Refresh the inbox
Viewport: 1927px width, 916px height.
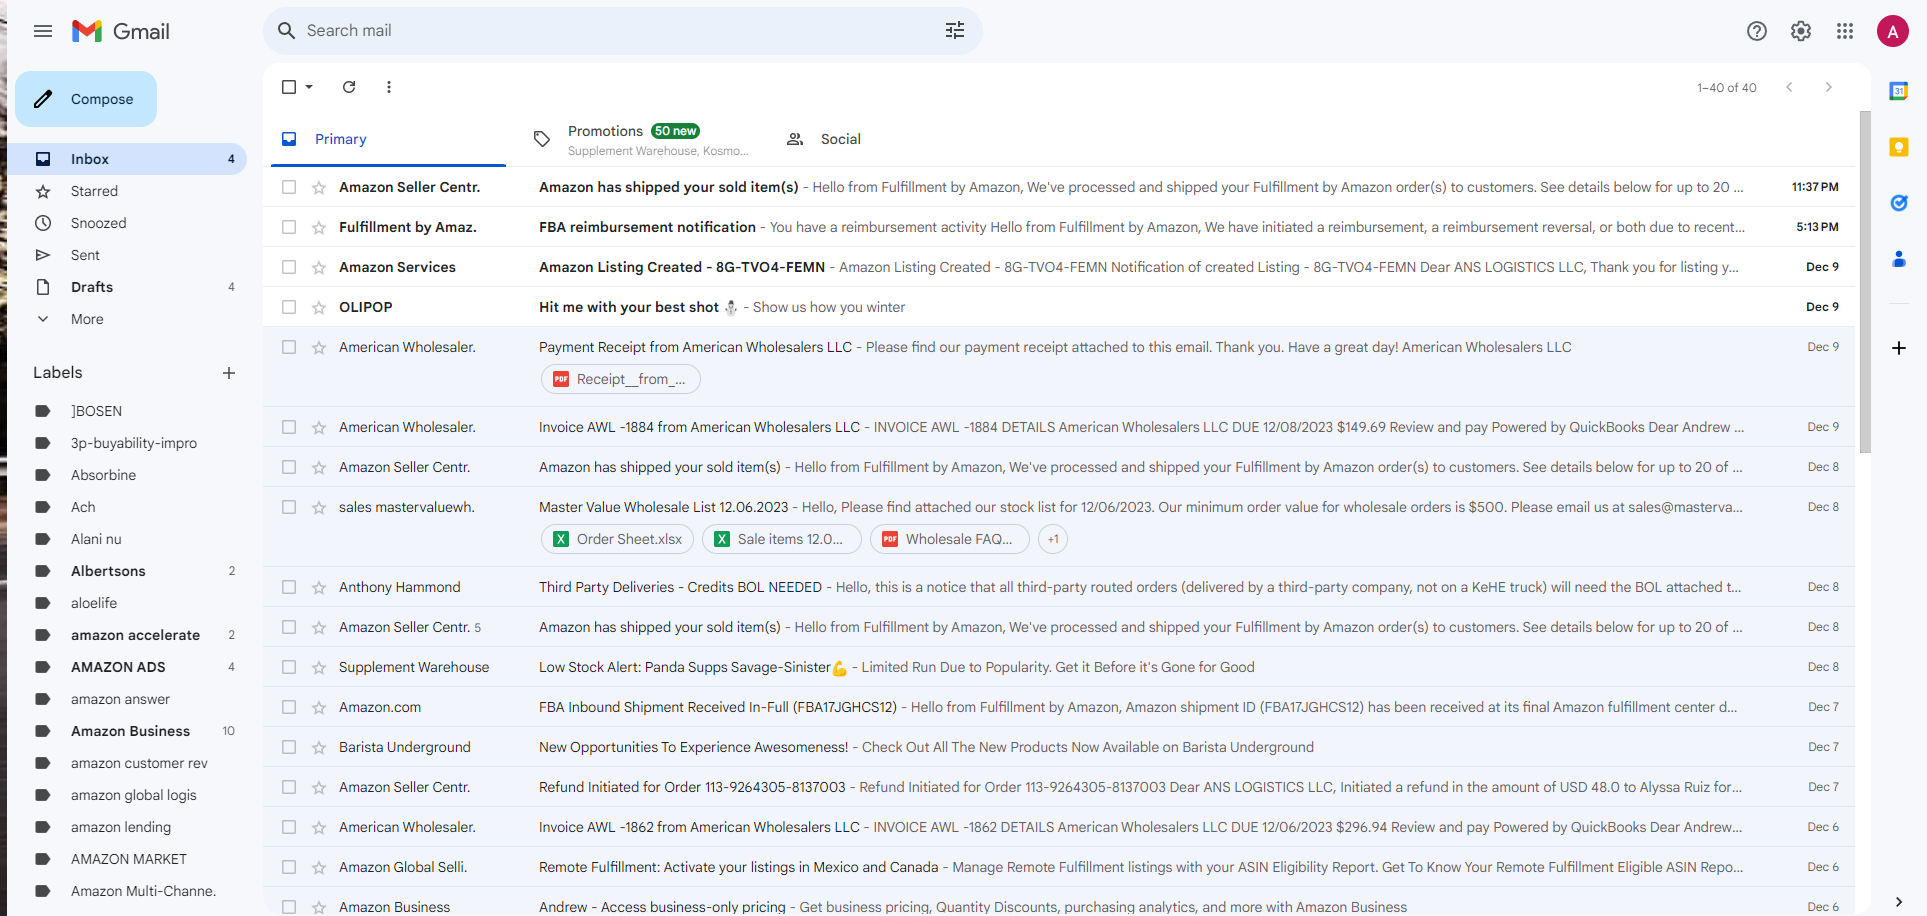point(349,87)
